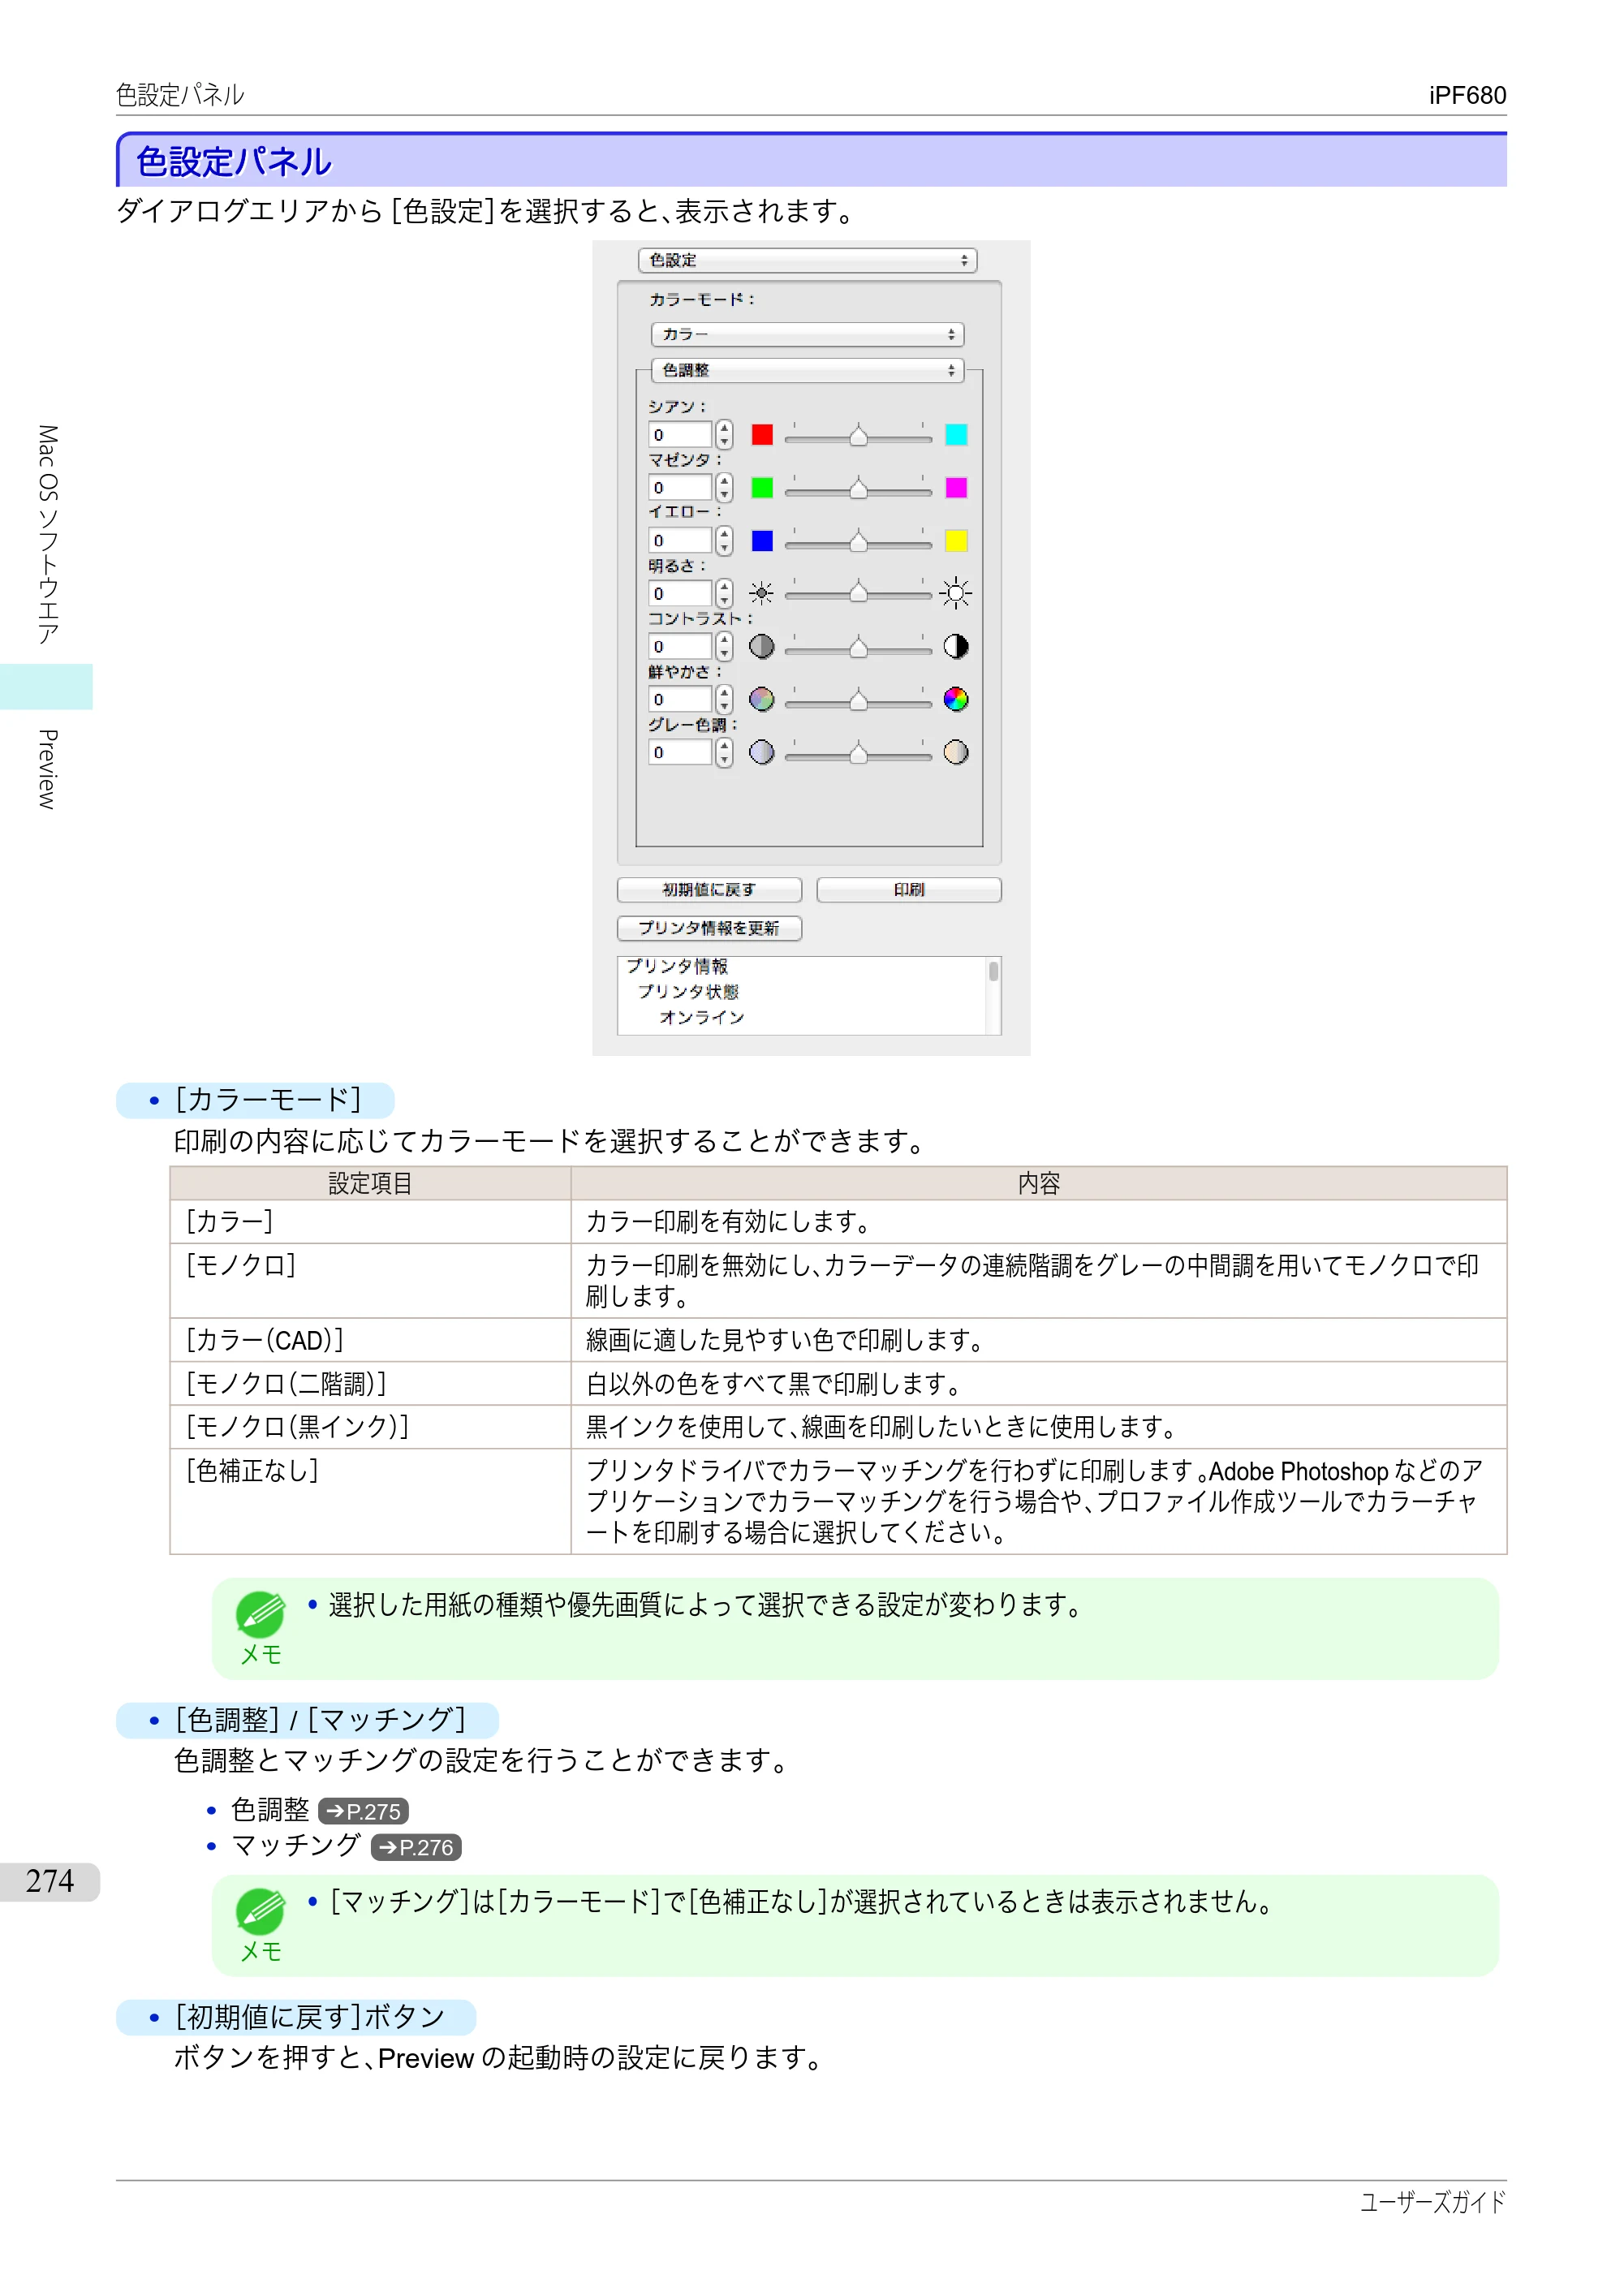Image resolution: width=1624 pixels, height=2296 pixels.
Task: Click the bright sun icon for lighter brightness
Action: point(956,593)
